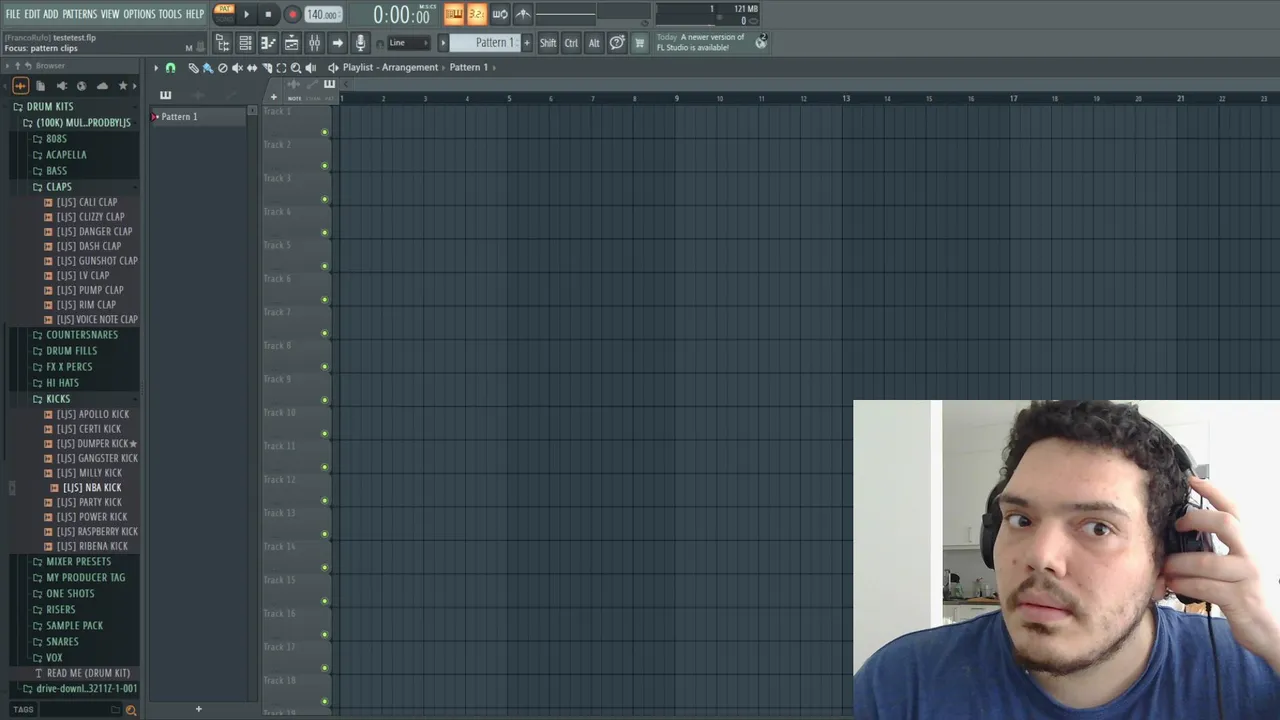
Task: Click the plus icon above Track 1
Action: [273, 97]
